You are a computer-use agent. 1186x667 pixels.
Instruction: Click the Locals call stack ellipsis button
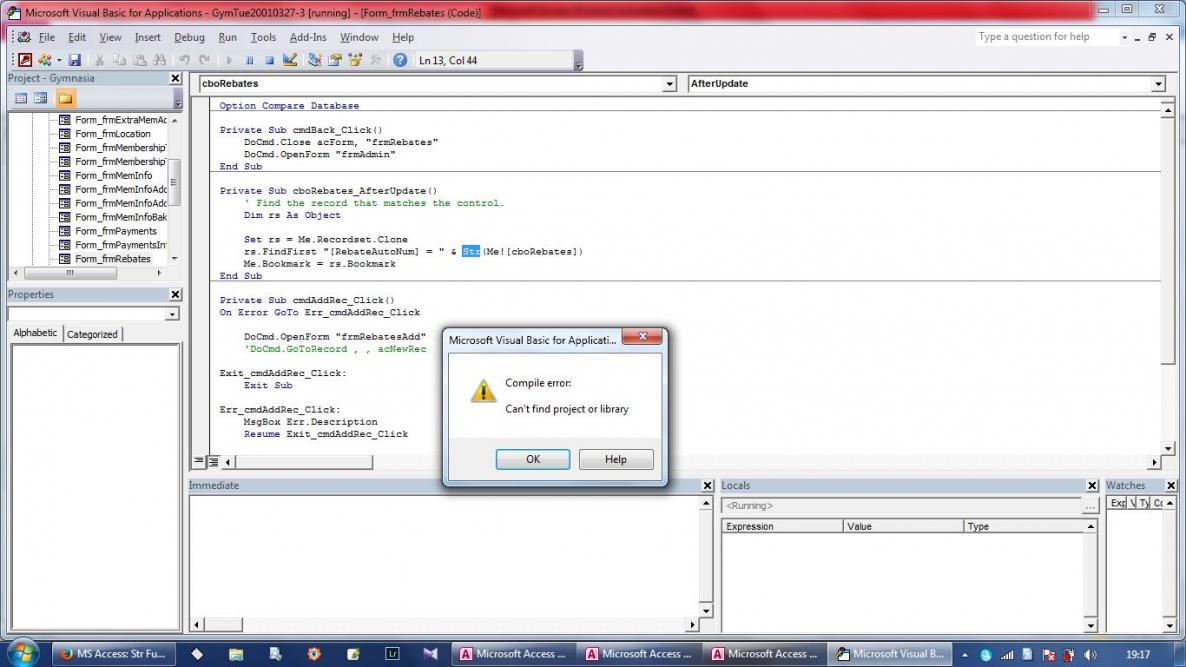click(1090, 506)
